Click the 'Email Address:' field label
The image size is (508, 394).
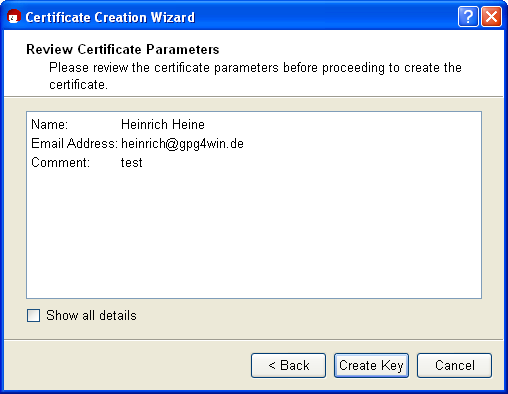point(74,144)
